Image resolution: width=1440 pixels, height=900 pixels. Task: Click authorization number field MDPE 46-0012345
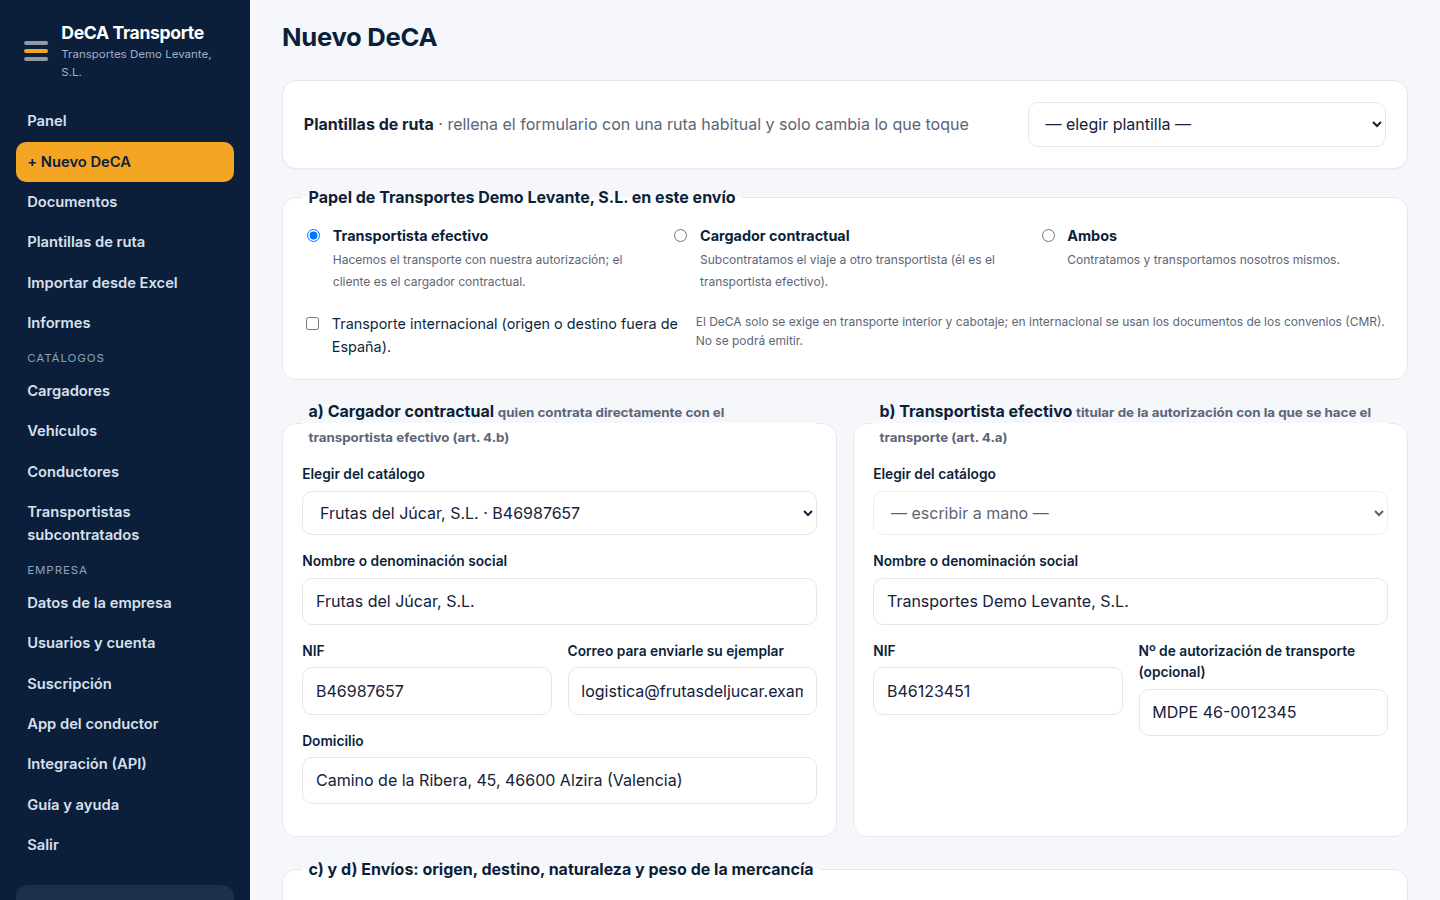tap(1263, 712)
